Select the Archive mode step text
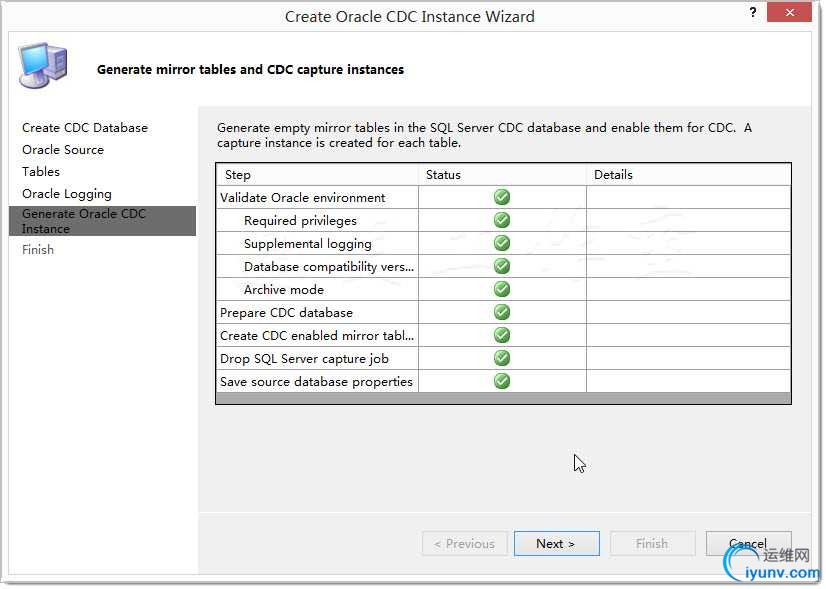Screen dimensions: 826x589 [284, 290]
